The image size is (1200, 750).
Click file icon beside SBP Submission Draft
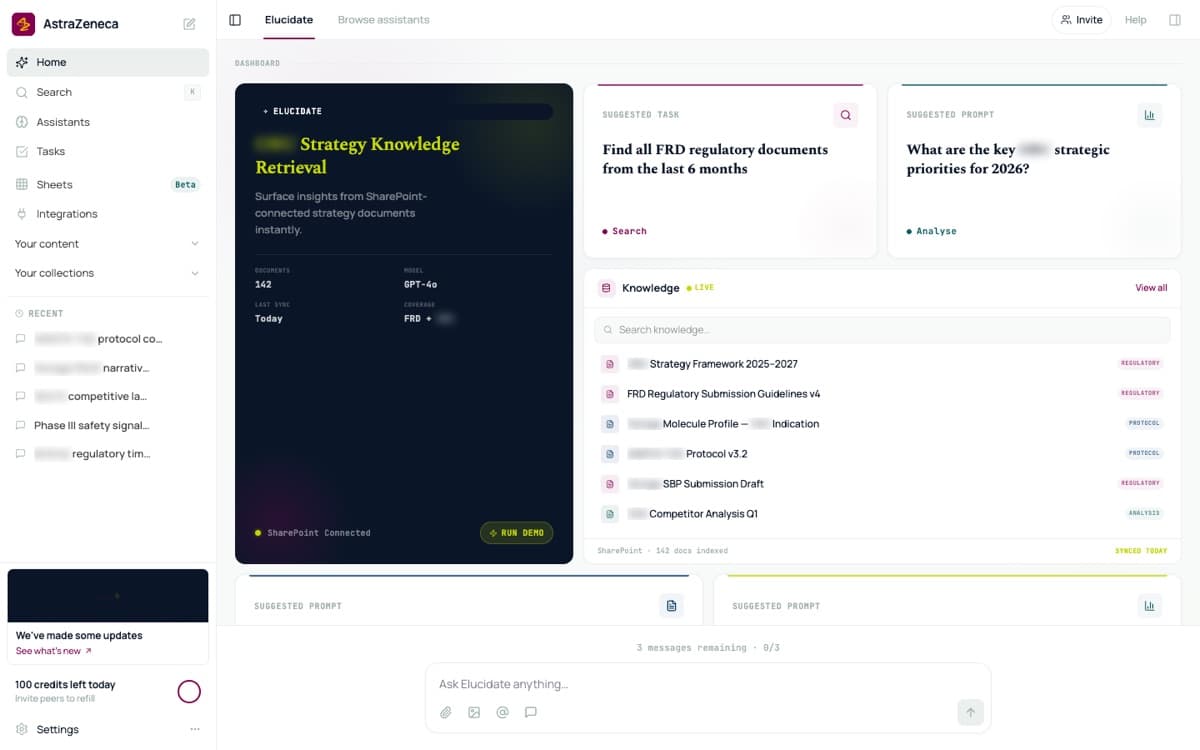click(x=610, y=484)
